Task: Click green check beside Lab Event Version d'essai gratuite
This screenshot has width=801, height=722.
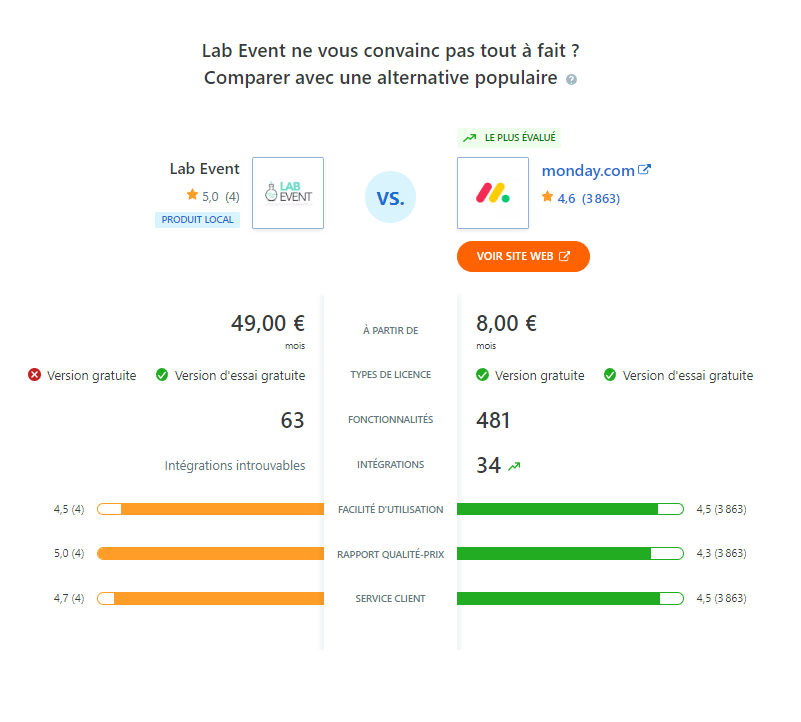Action: (162, 375)
